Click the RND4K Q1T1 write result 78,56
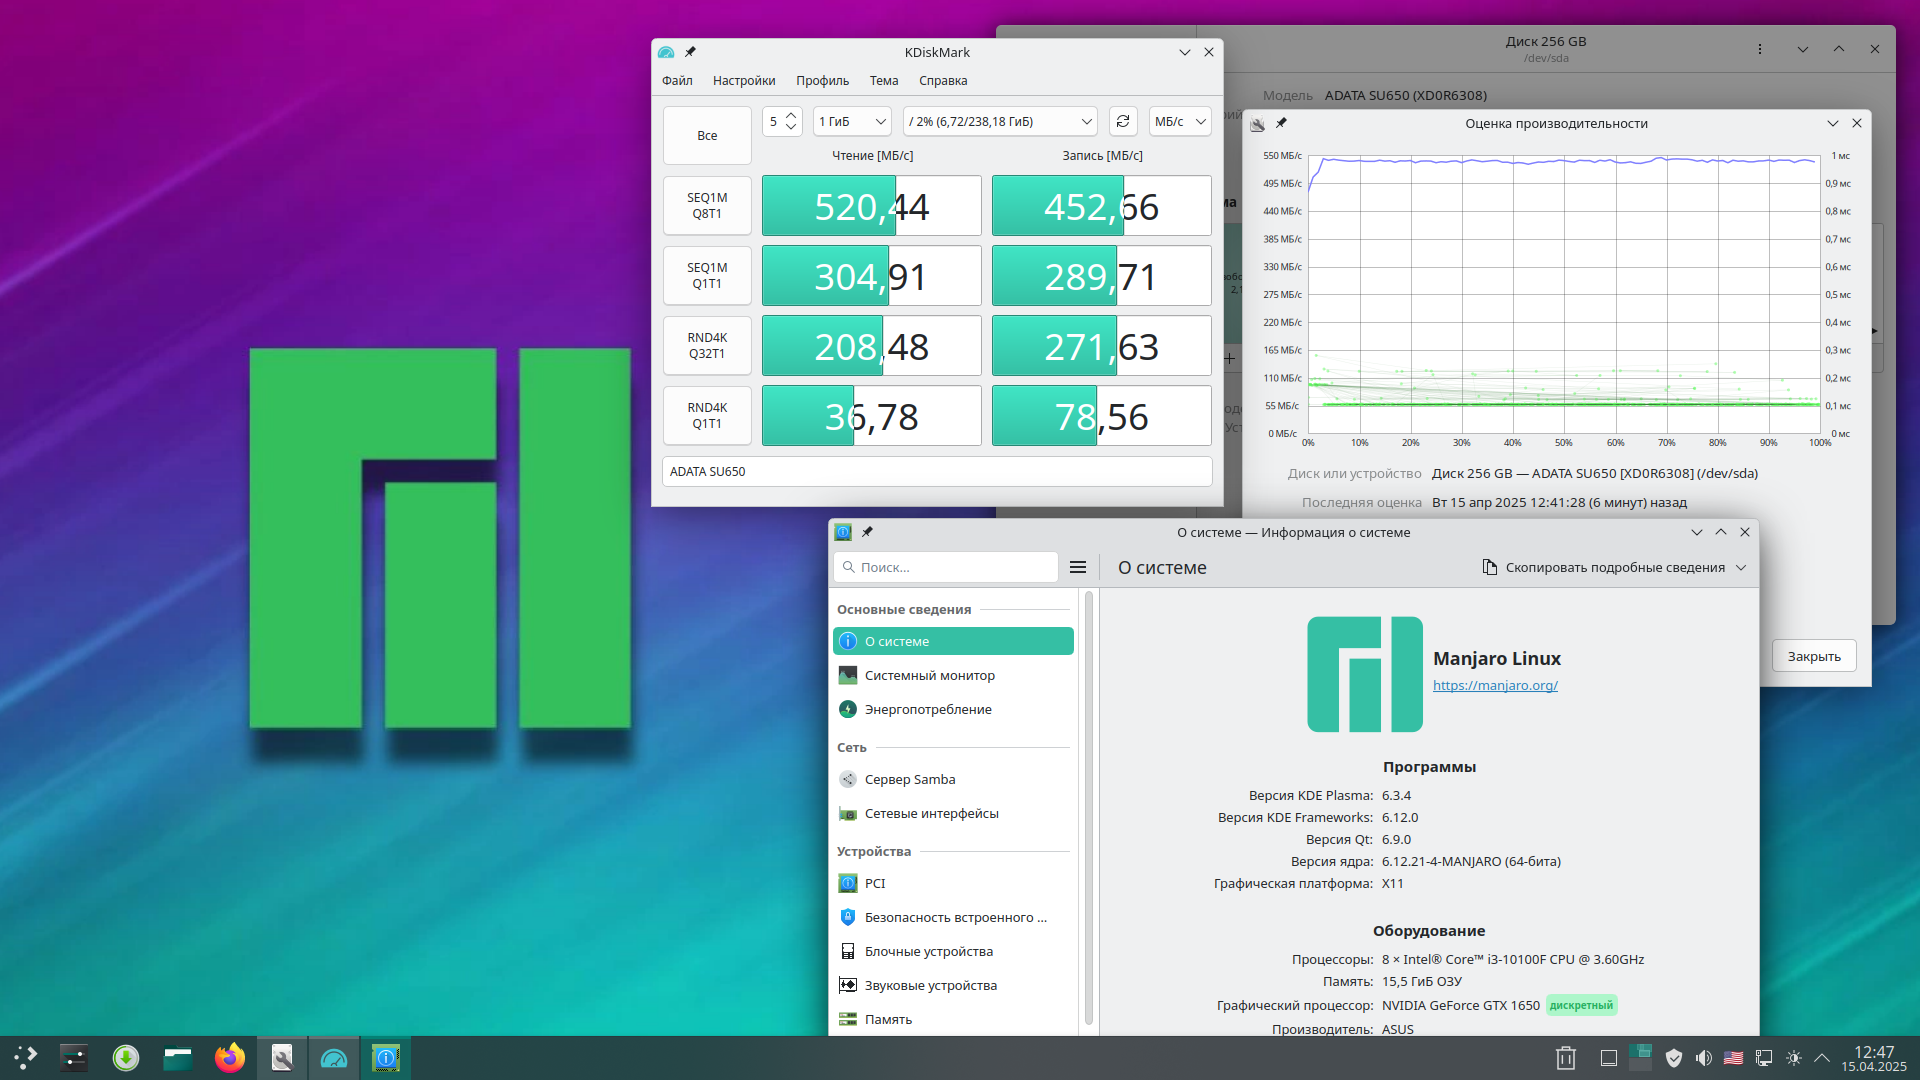The image size is (1920, 1080). 1101,416
